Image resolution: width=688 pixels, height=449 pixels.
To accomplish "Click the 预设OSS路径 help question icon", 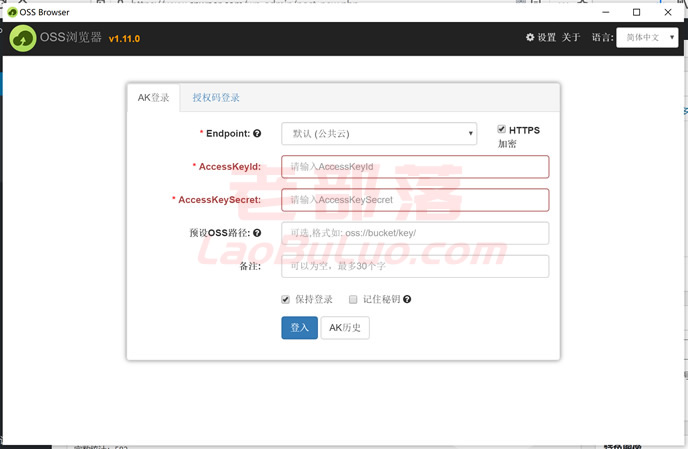I will [257, 233].
